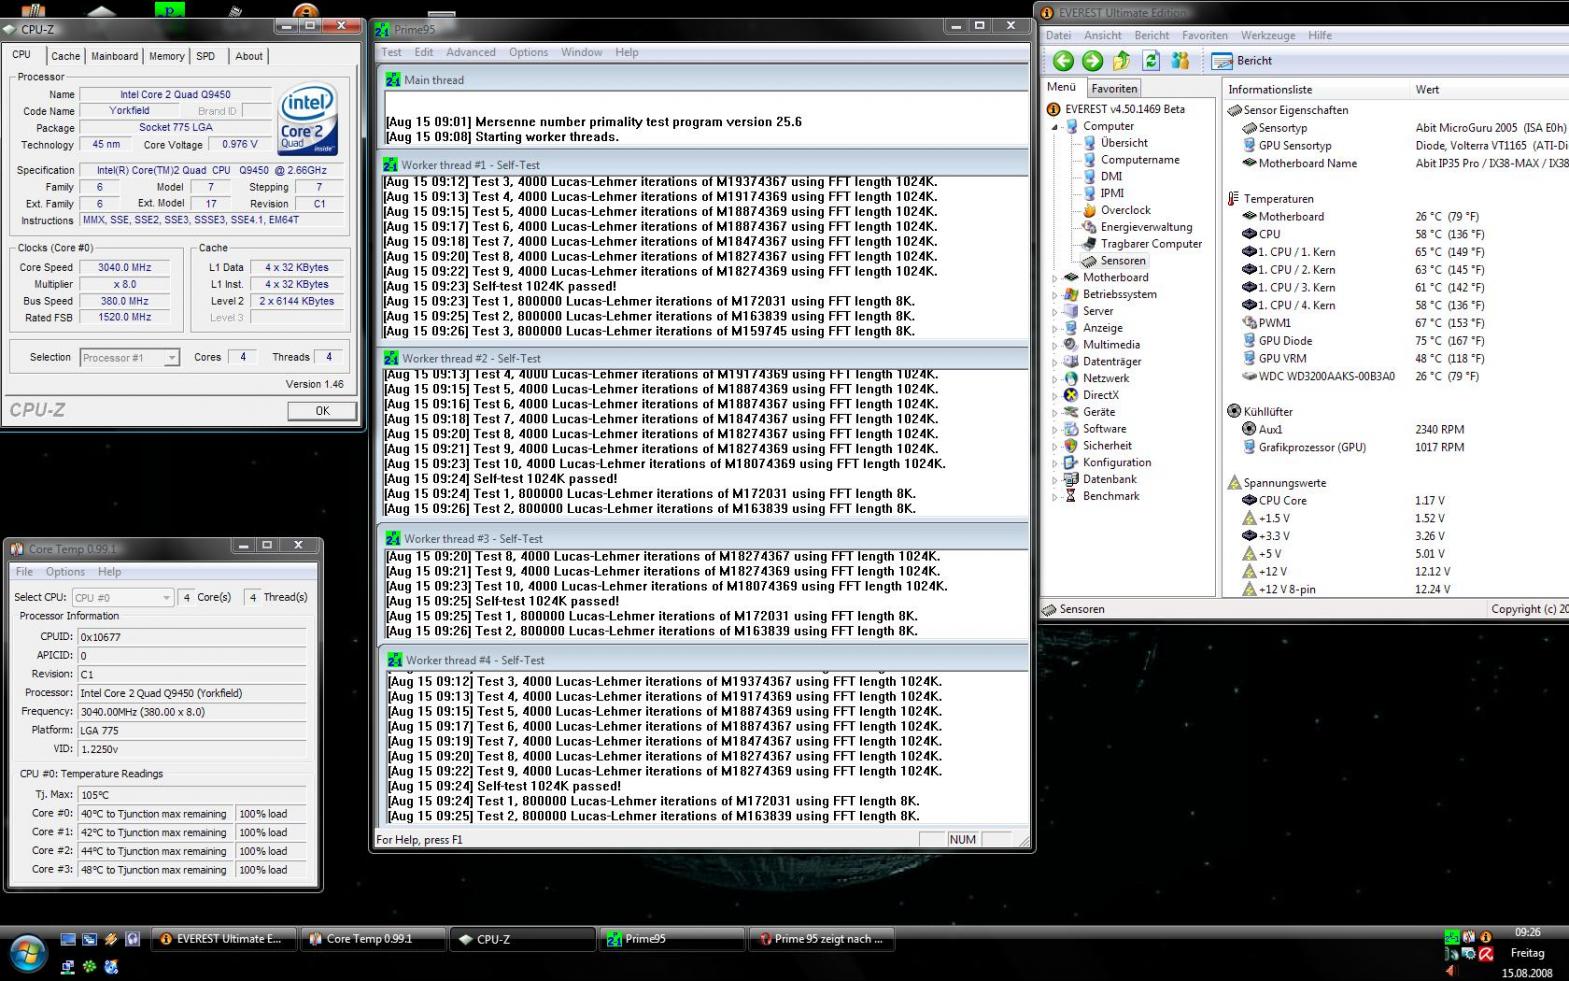Open Windows Start orb
This screenshot has width=1569, height=981.
click(x=28, y=953)
